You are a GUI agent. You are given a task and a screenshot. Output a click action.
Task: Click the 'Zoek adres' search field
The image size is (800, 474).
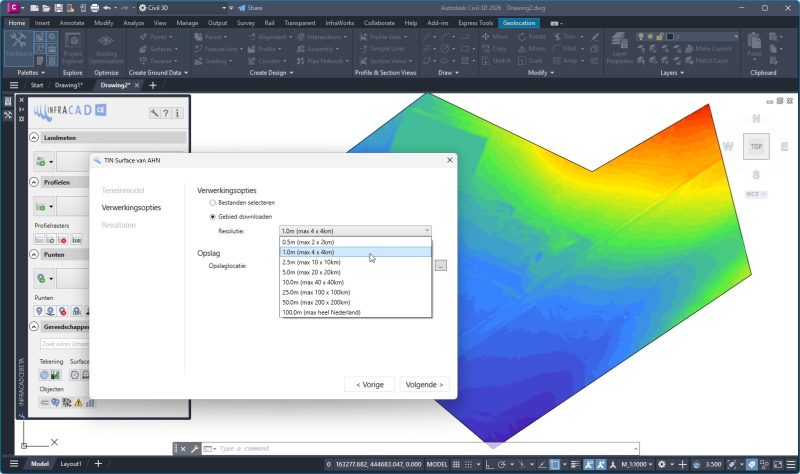point(65,344)
